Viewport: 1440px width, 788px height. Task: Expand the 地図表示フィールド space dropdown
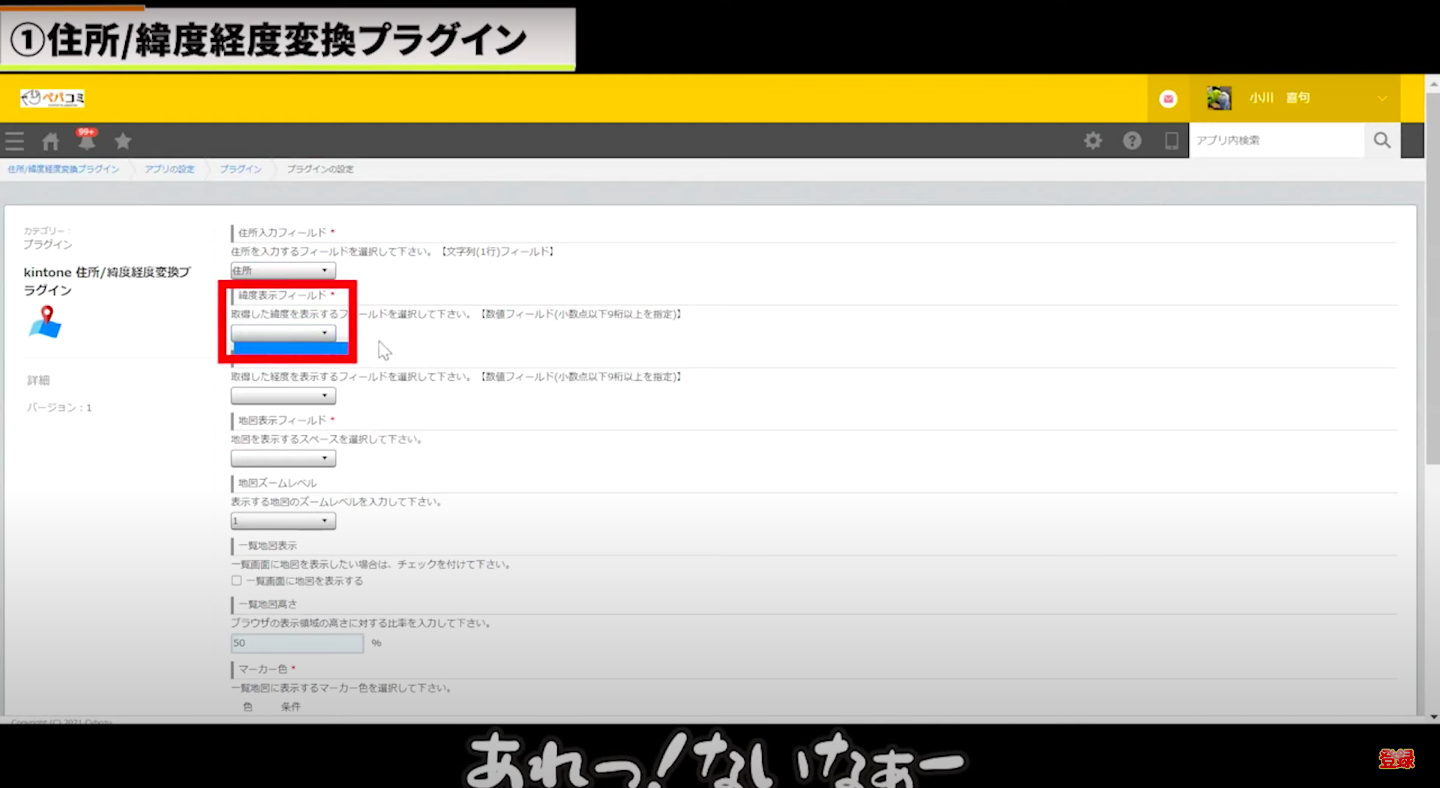283,459
